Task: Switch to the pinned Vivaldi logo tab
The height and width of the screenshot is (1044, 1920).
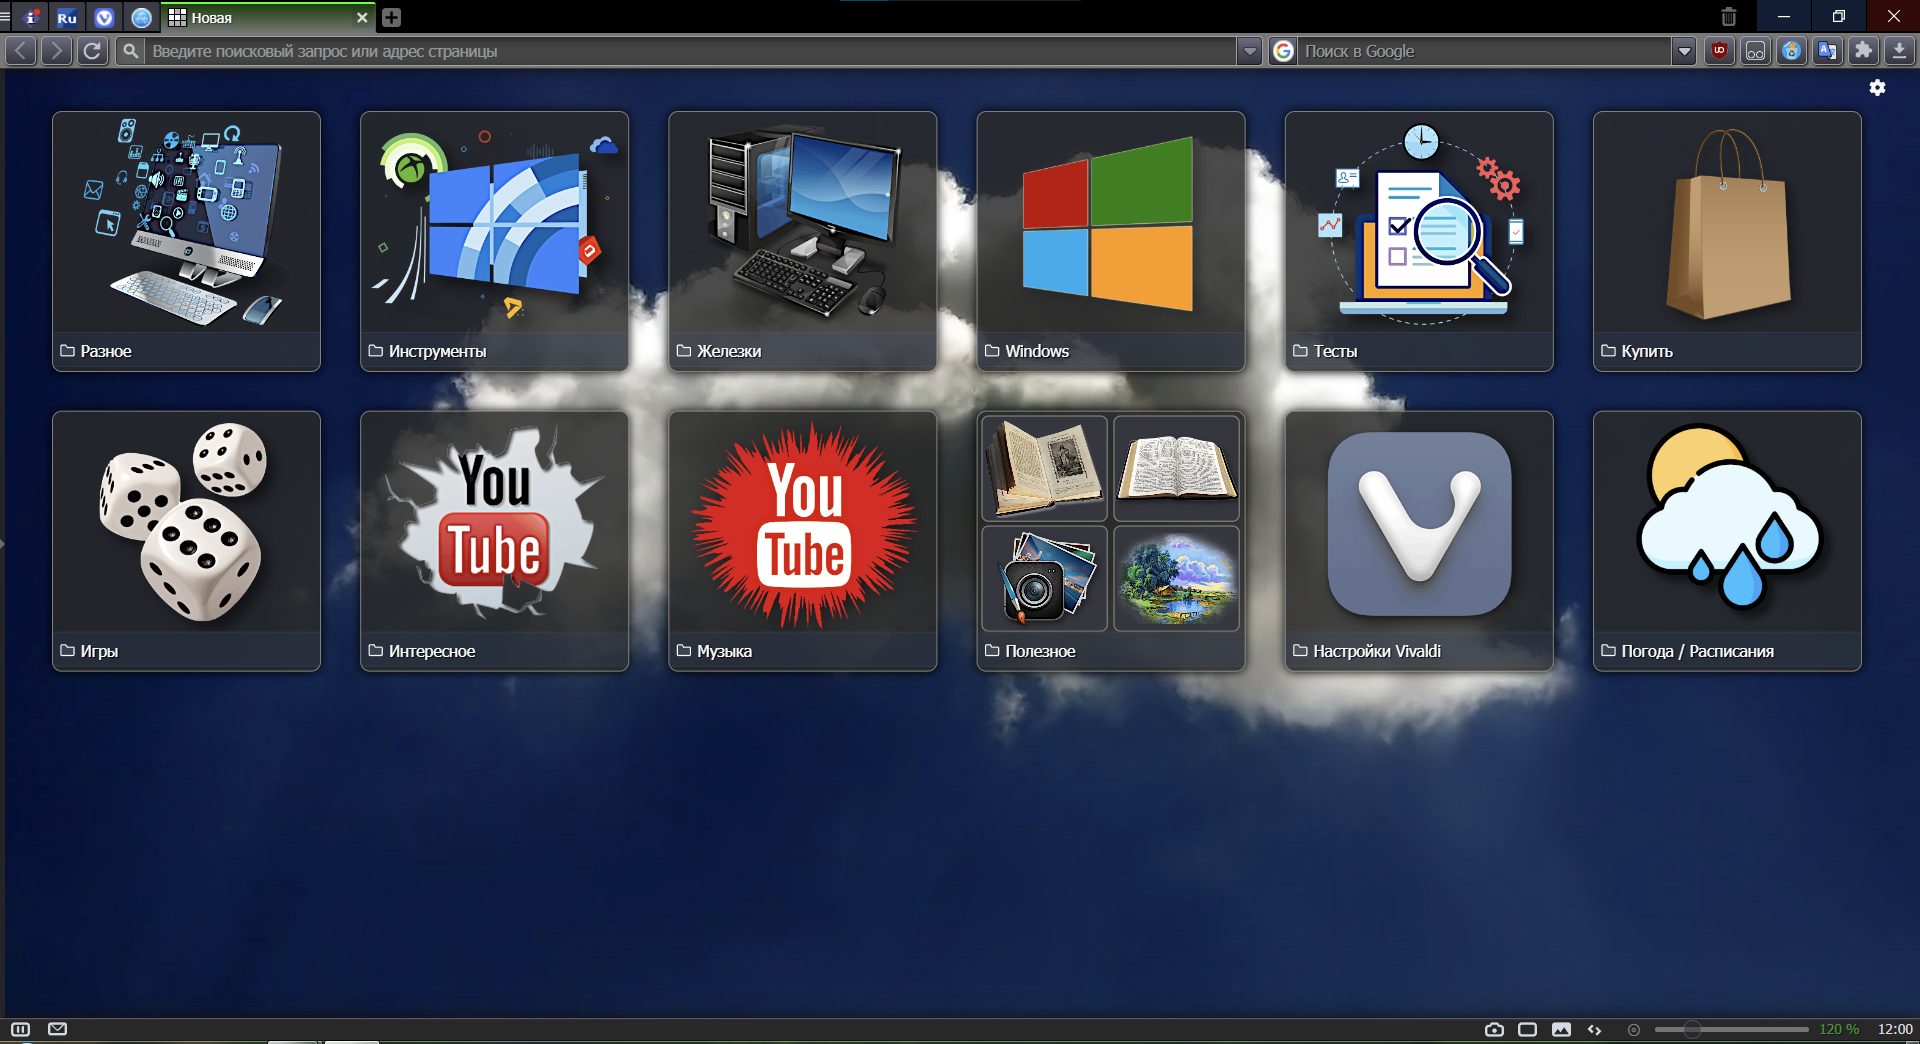Action: pyautogui.click(x=104, y=17)
